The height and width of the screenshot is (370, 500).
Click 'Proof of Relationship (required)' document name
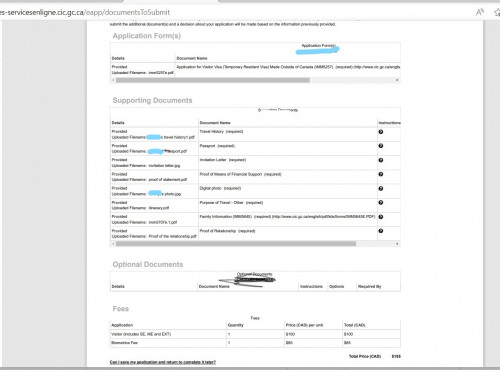227,231
